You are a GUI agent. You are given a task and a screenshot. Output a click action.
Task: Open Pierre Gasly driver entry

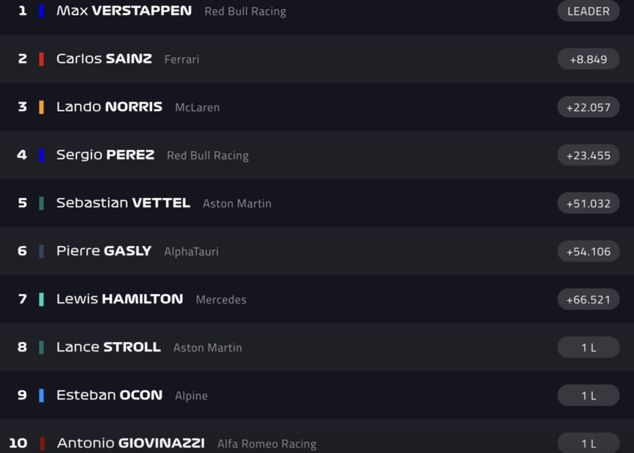coord(104,251)
